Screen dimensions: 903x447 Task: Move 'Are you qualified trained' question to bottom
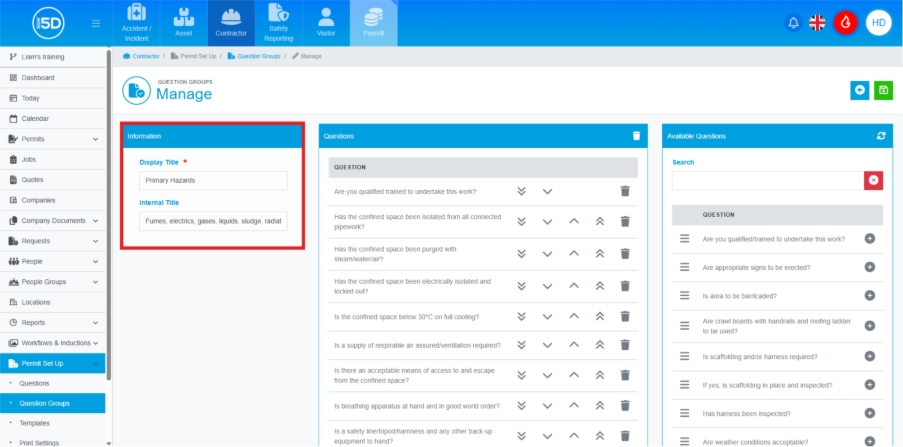pyautogui.click(x=521, y=191)
